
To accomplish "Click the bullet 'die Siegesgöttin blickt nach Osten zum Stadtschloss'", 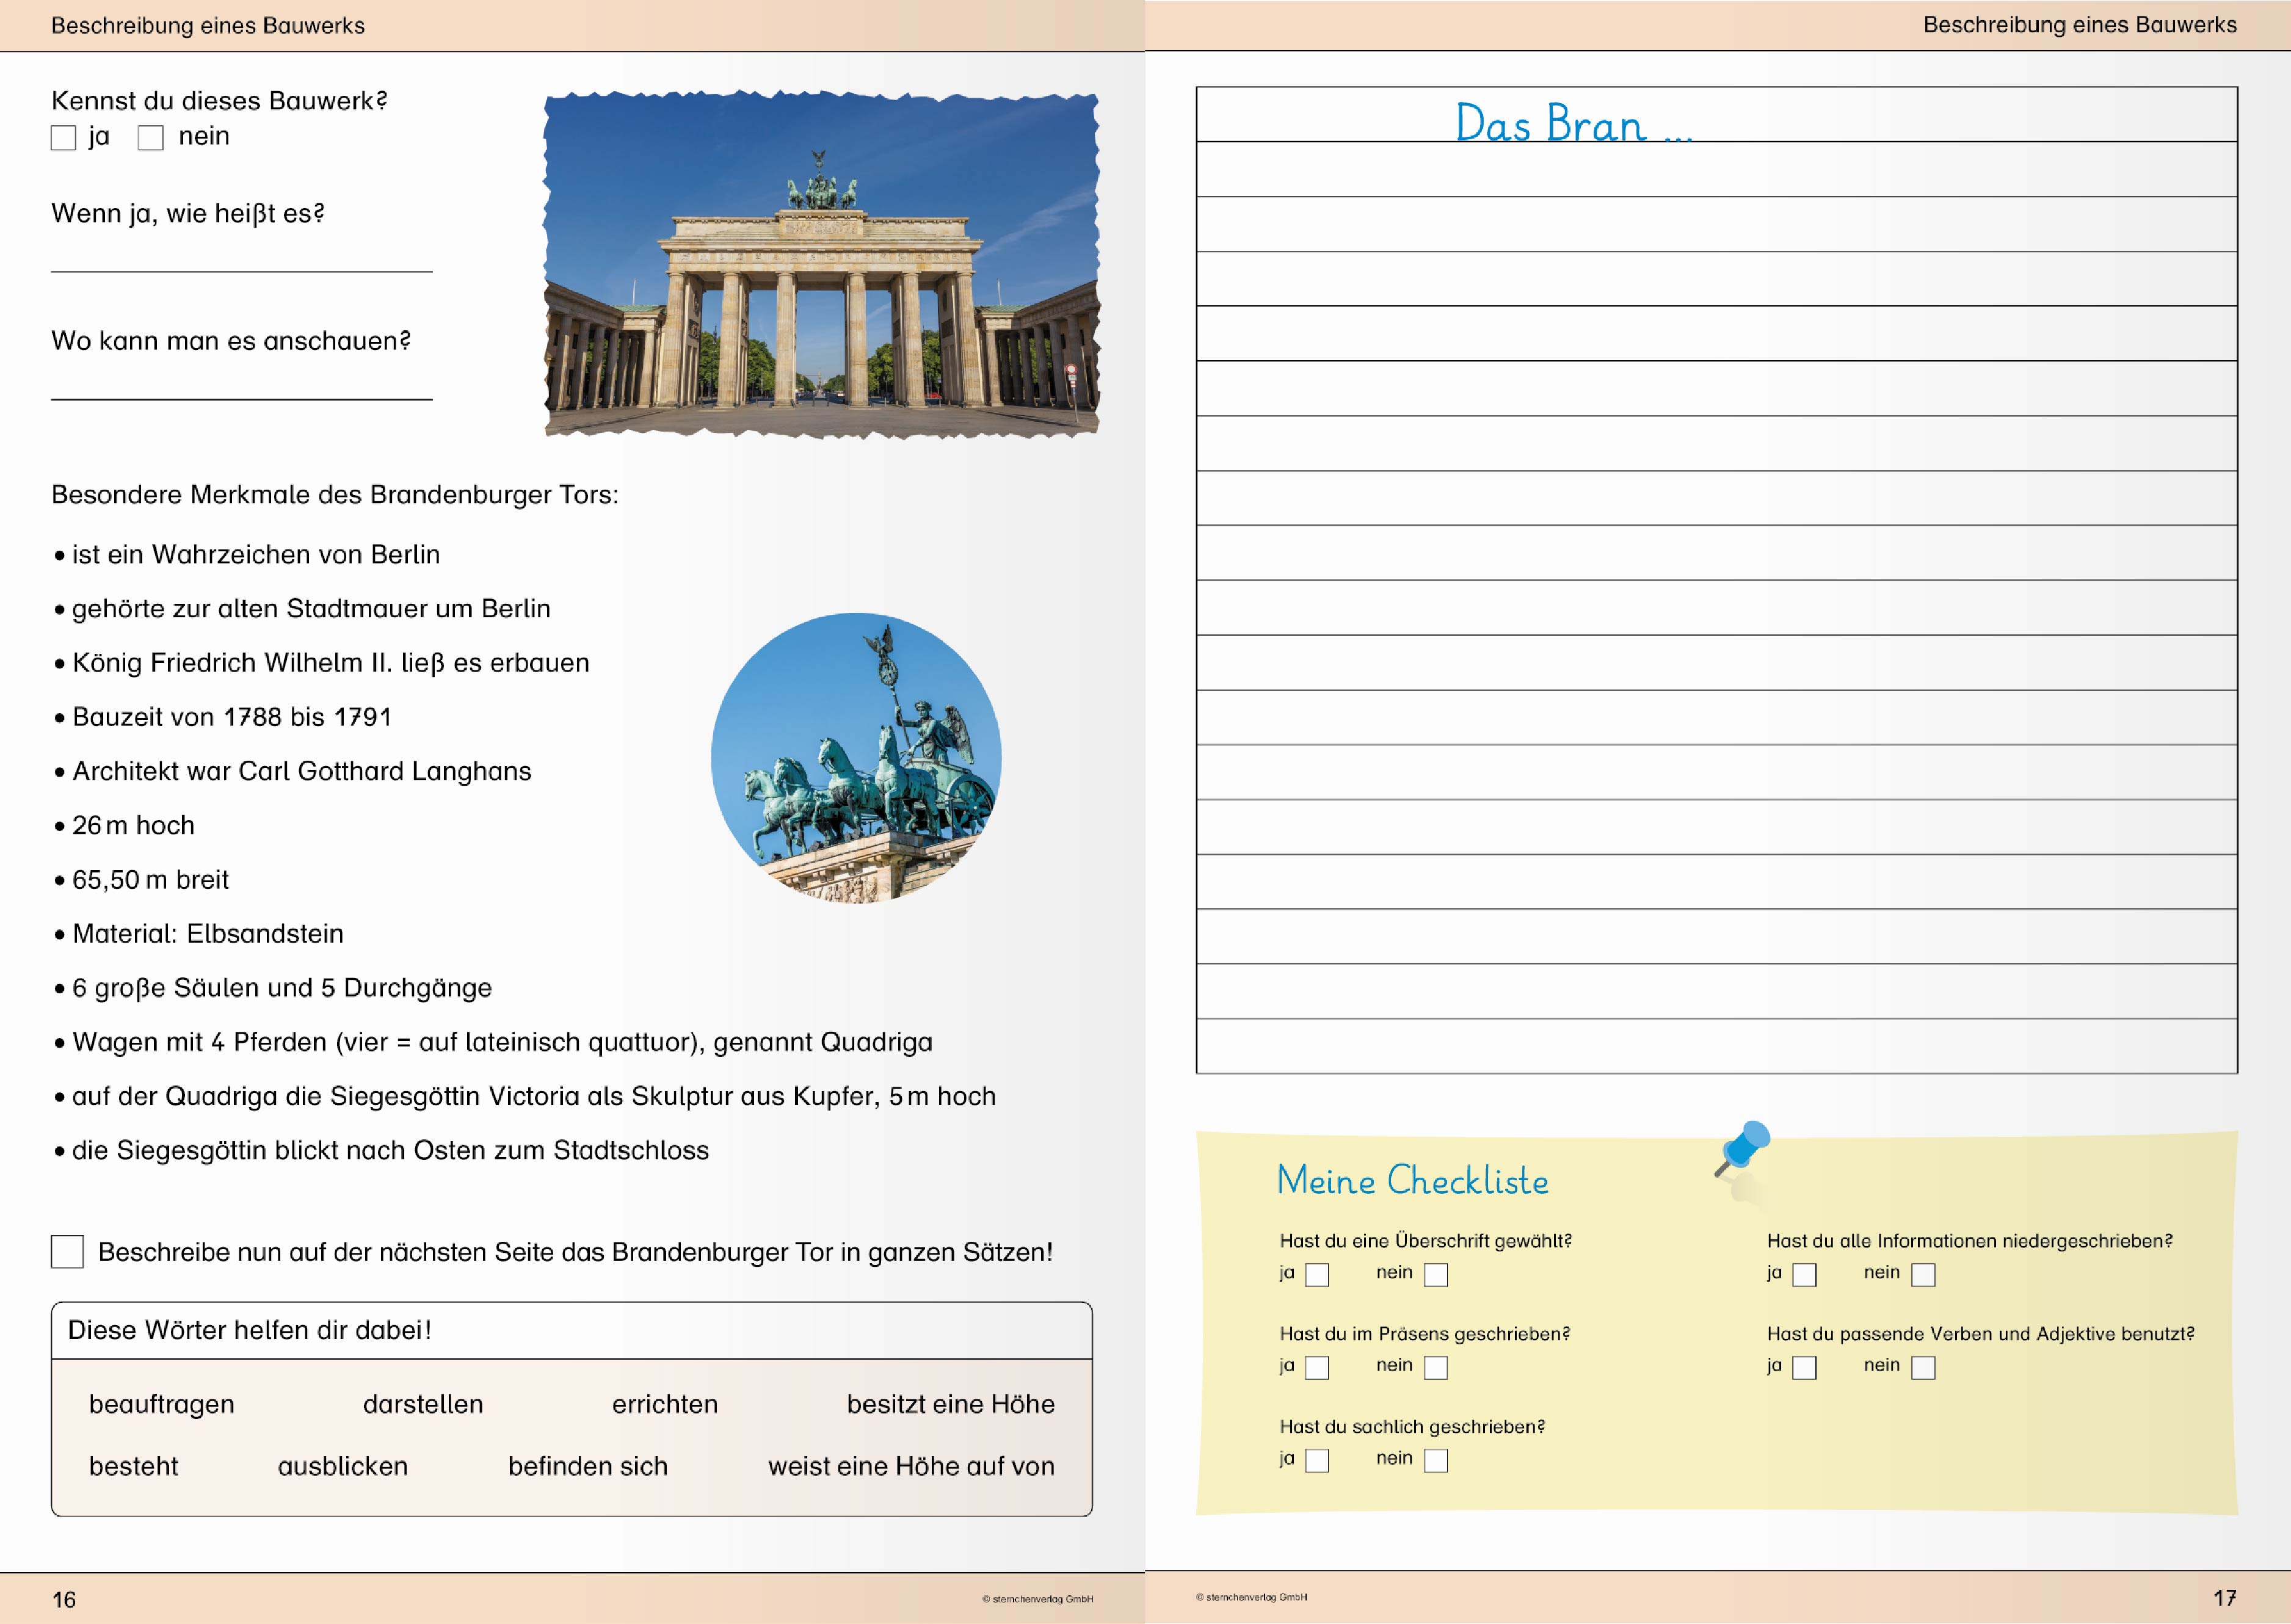I will 381,1150.
